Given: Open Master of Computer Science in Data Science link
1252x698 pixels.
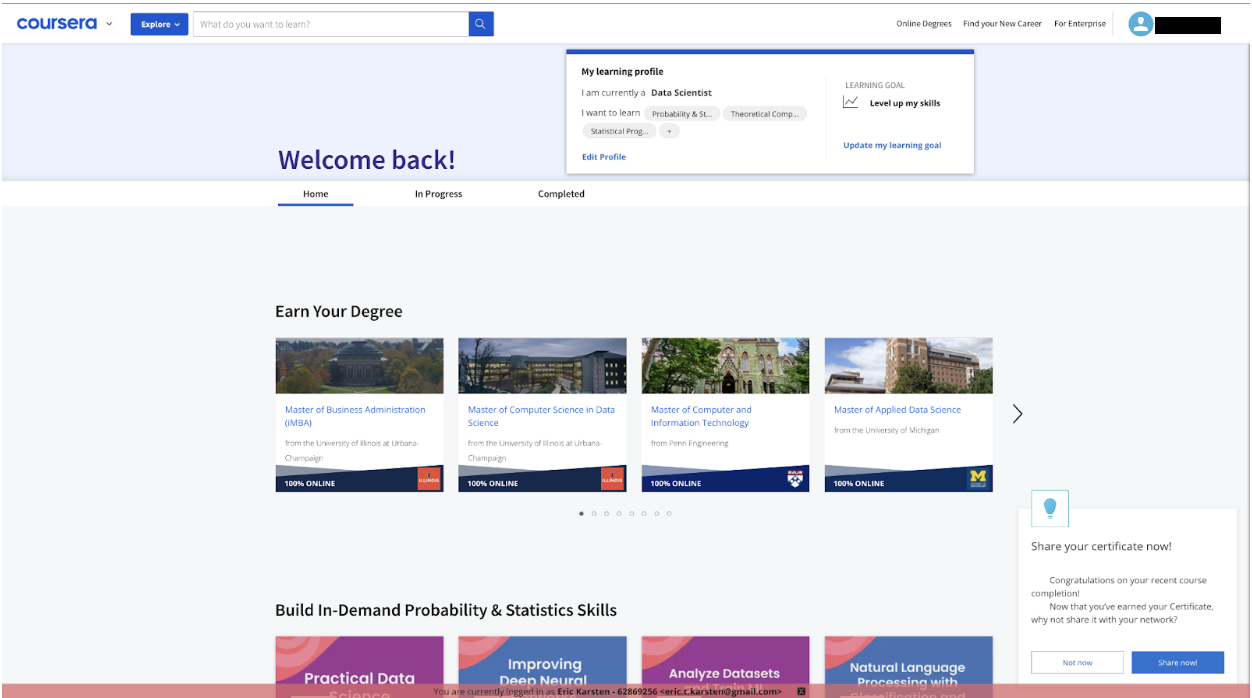Looking at the screenshot, I should coord(541,416).
